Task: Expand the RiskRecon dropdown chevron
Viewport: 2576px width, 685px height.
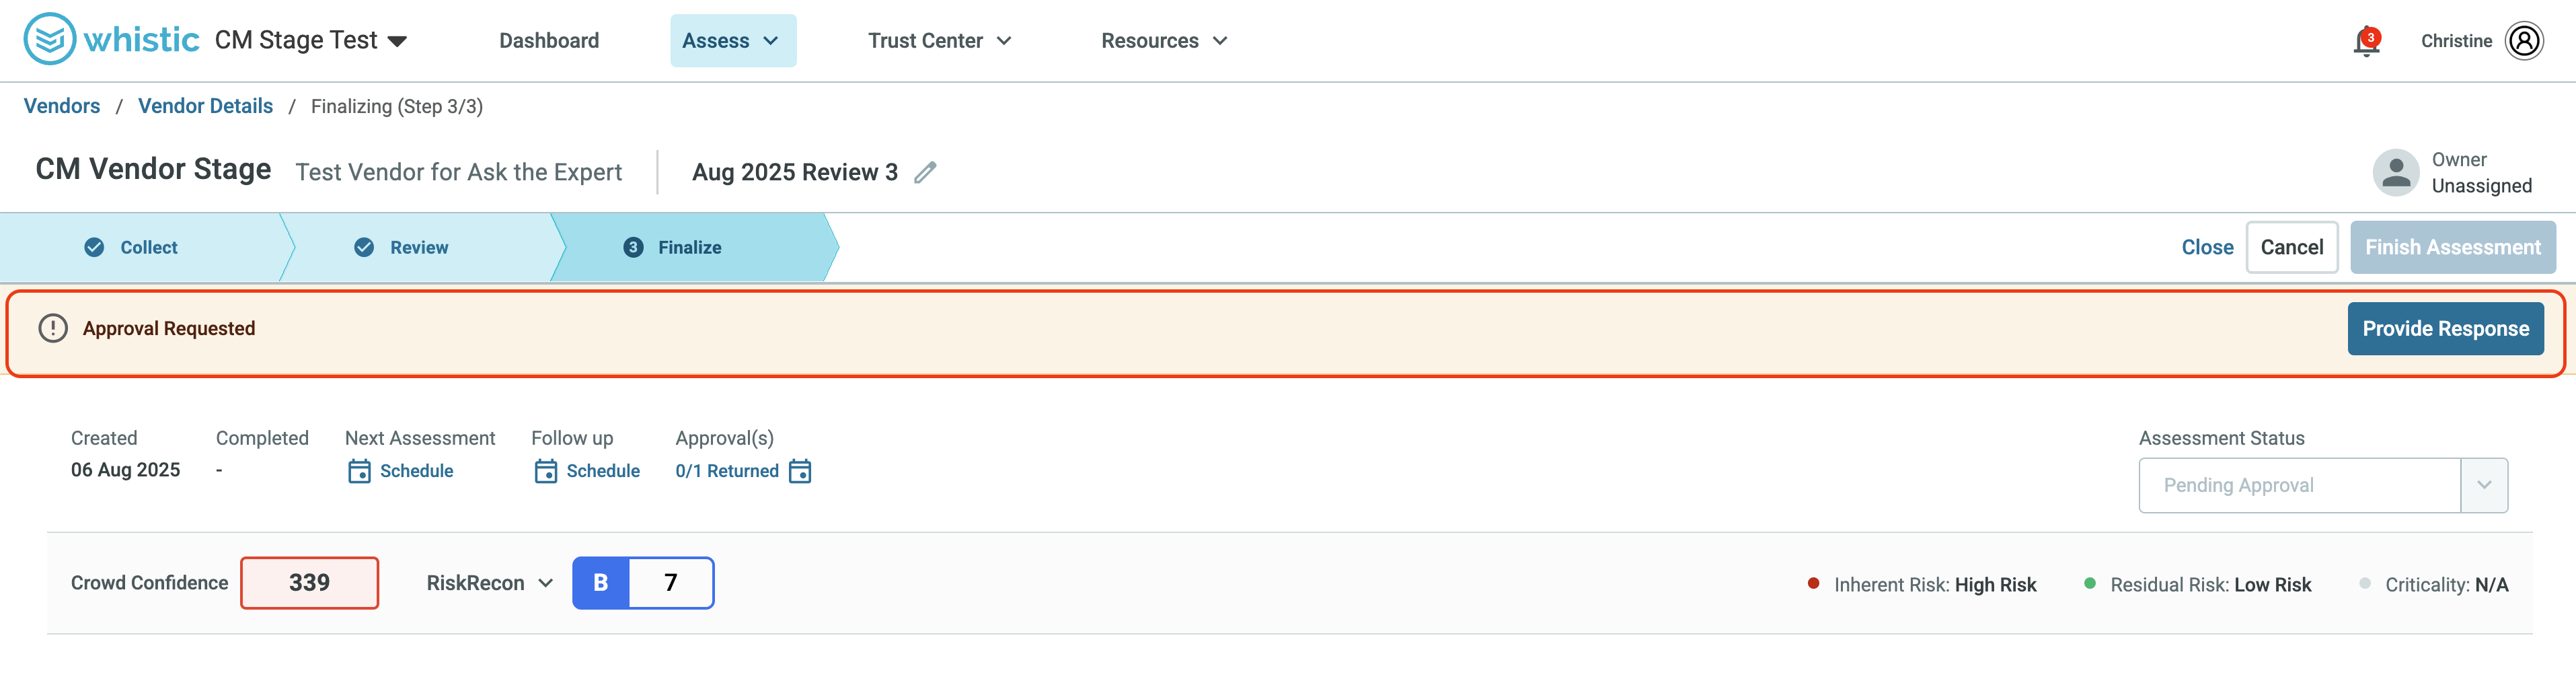Action: 546,583
